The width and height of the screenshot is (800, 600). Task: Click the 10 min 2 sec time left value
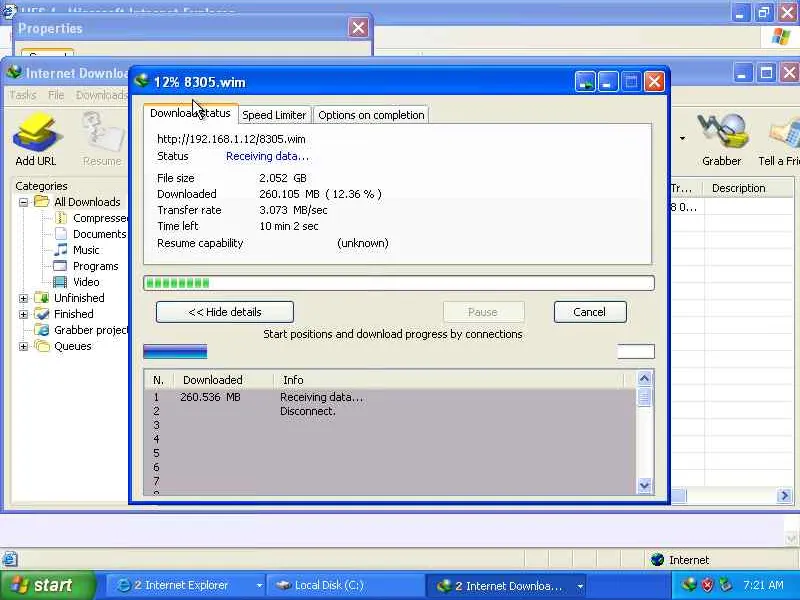coord(289,226)
